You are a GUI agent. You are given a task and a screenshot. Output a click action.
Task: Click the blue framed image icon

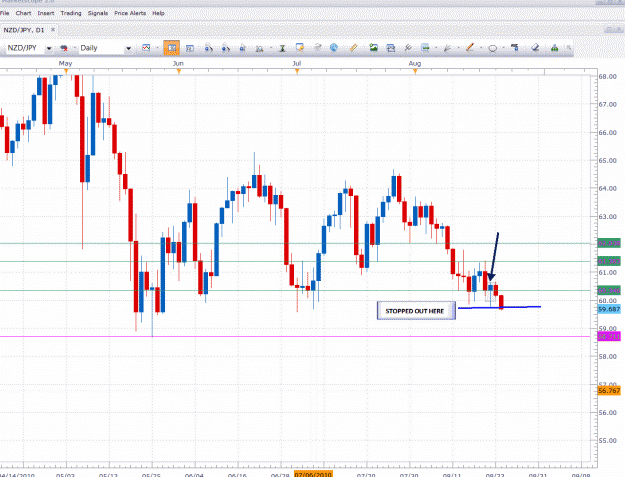tap(391, 48)
